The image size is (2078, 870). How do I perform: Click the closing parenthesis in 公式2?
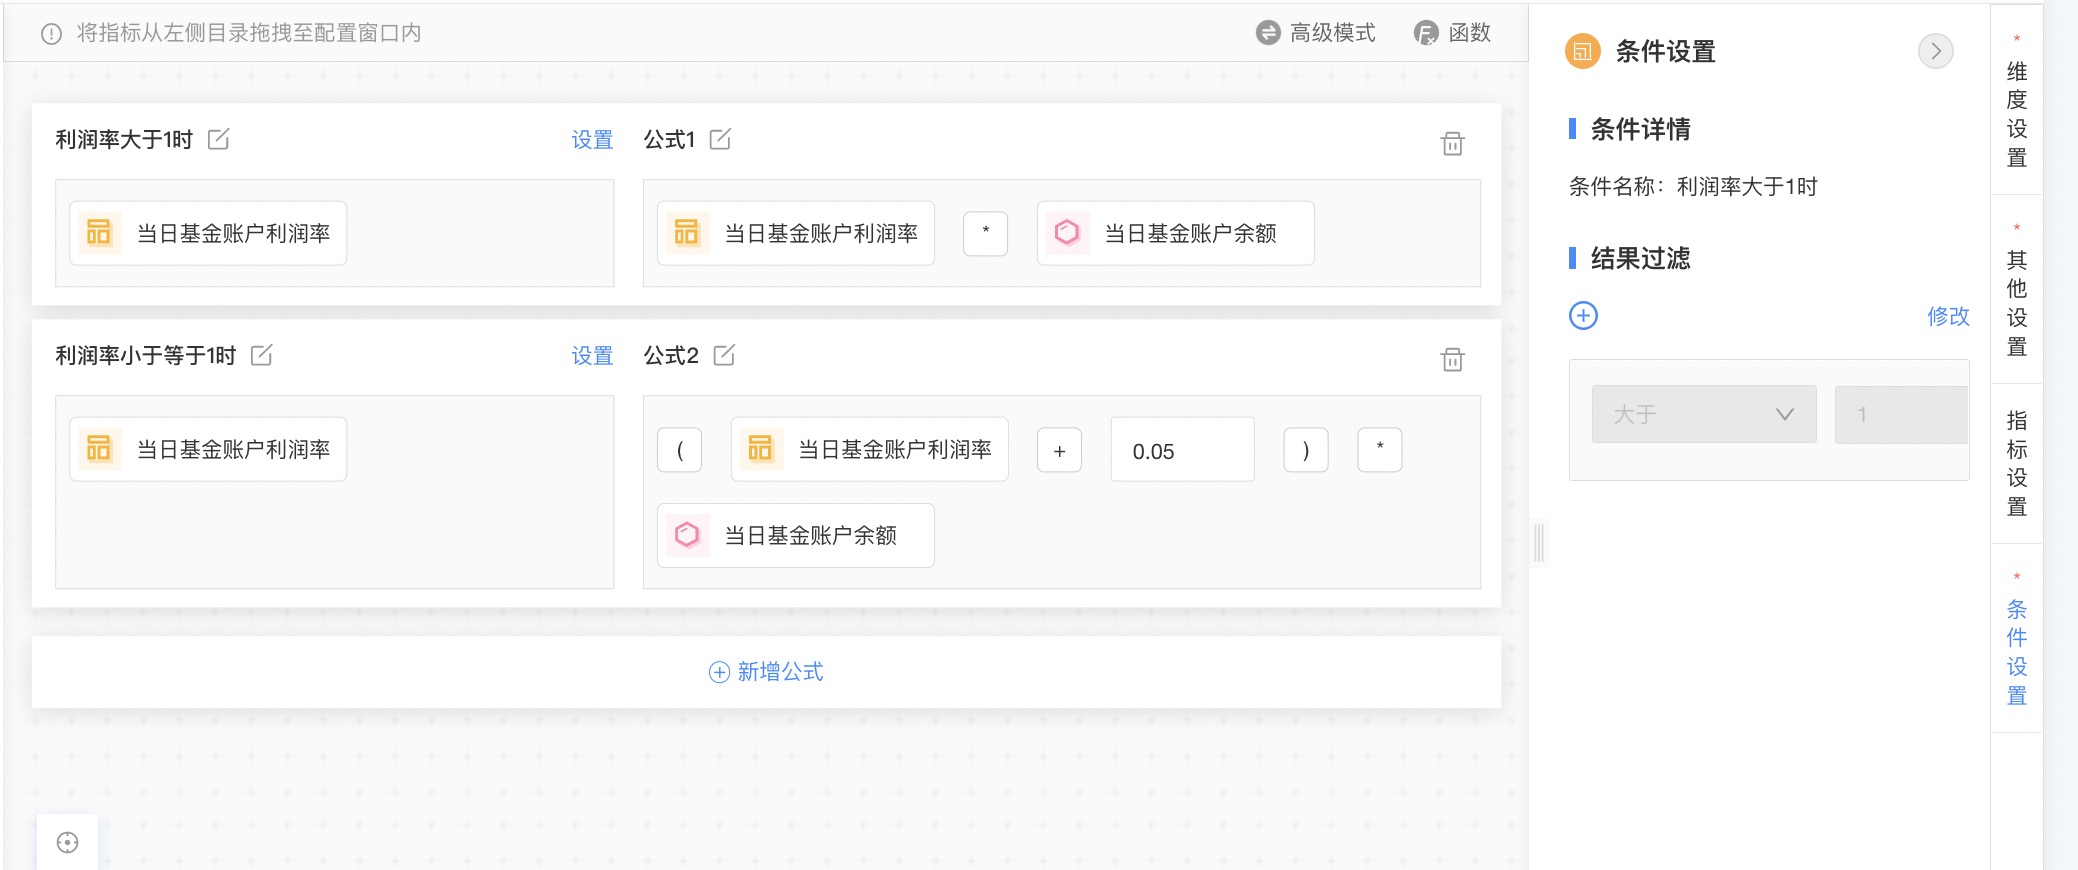(x=1306, y=450)
